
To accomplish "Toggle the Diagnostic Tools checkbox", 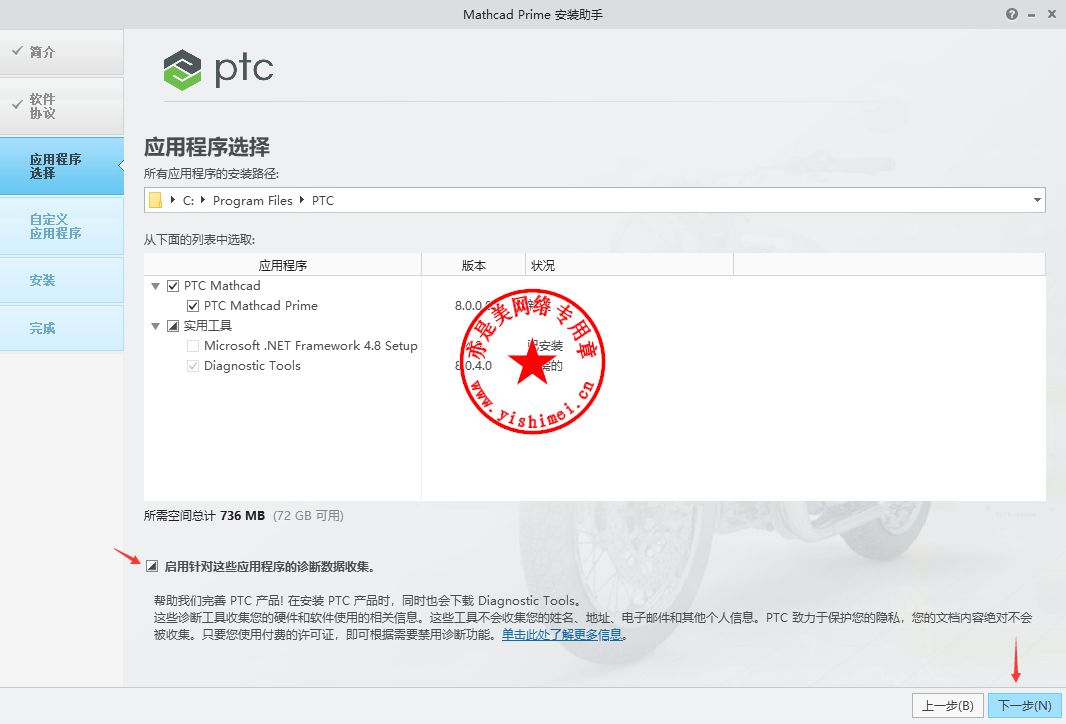I will [x=193, y=366].
